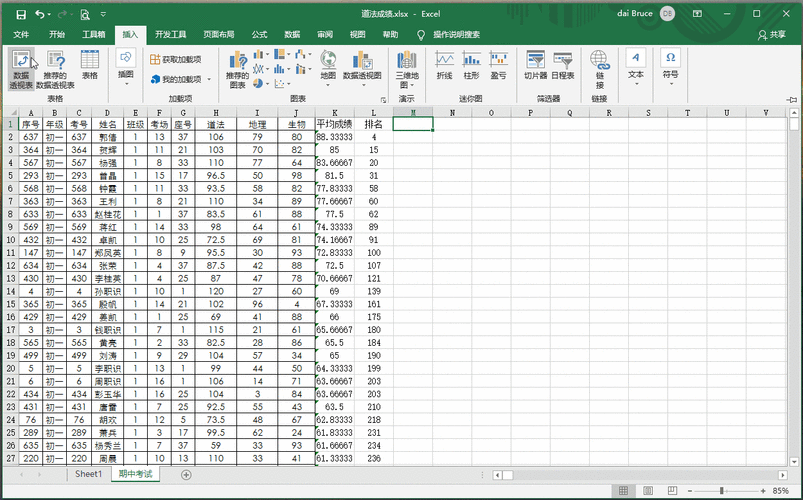The height and width of the screenshot is (500, 803).
Task: Click the 共享 share button
Action: (x=772, y=34)
